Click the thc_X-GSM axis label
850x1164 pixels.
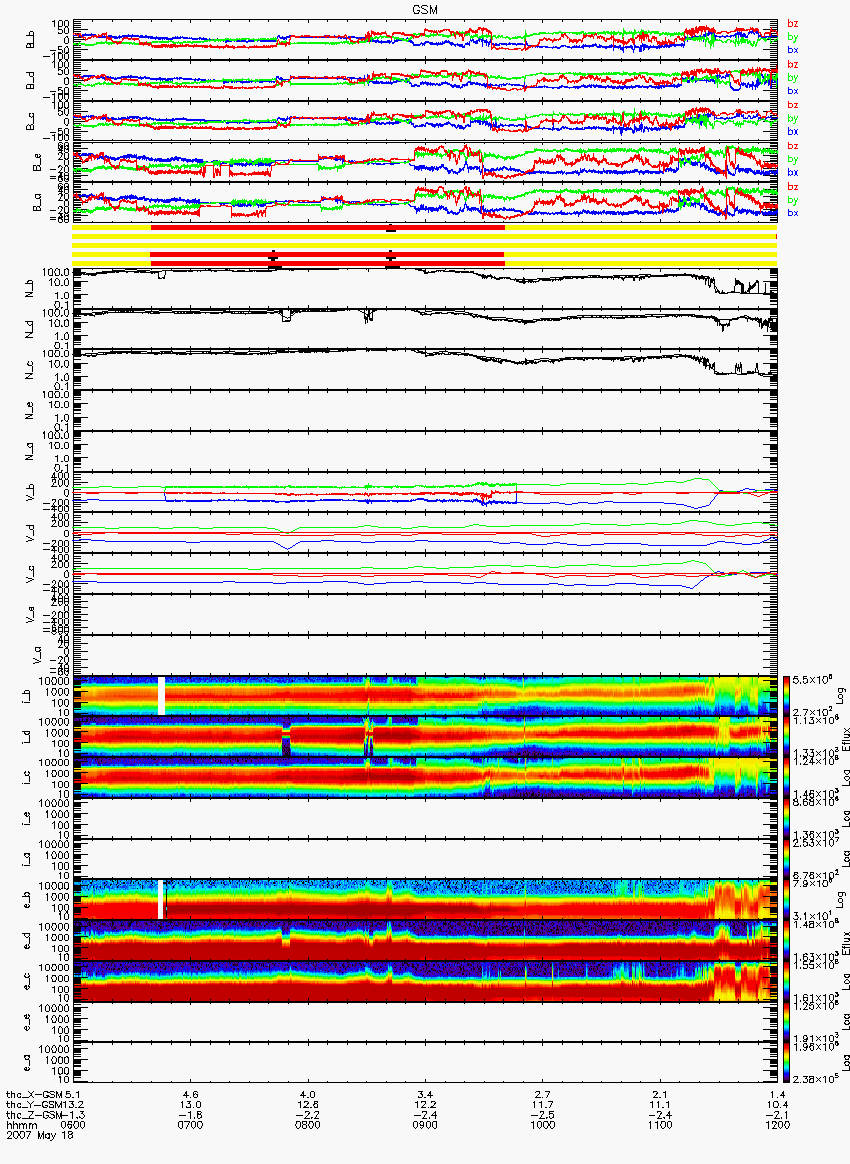pos(34,1094)
